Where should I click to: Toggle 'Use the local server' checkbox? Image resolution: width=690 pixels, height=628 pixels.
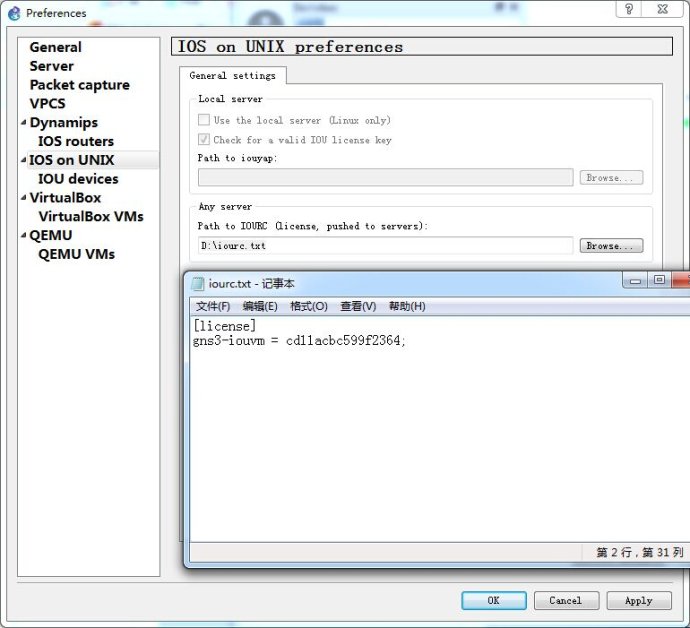coord(204,120)
